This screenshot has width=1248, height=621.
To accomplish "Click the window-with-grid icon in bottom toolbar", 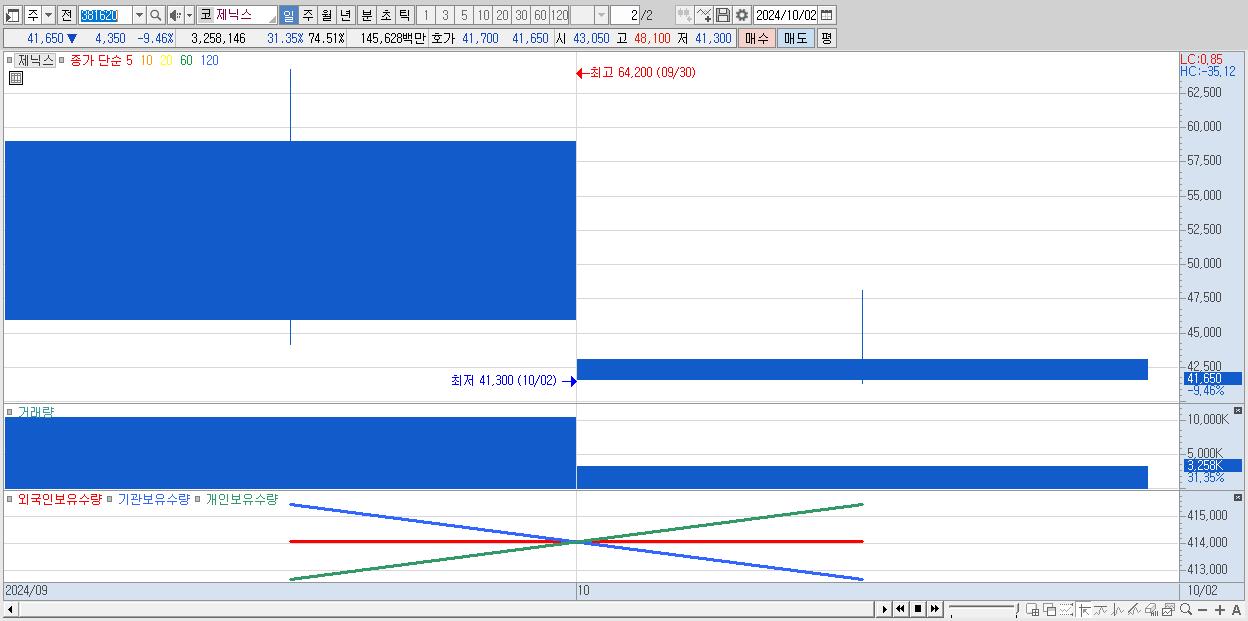I will tap(1033, 609).
